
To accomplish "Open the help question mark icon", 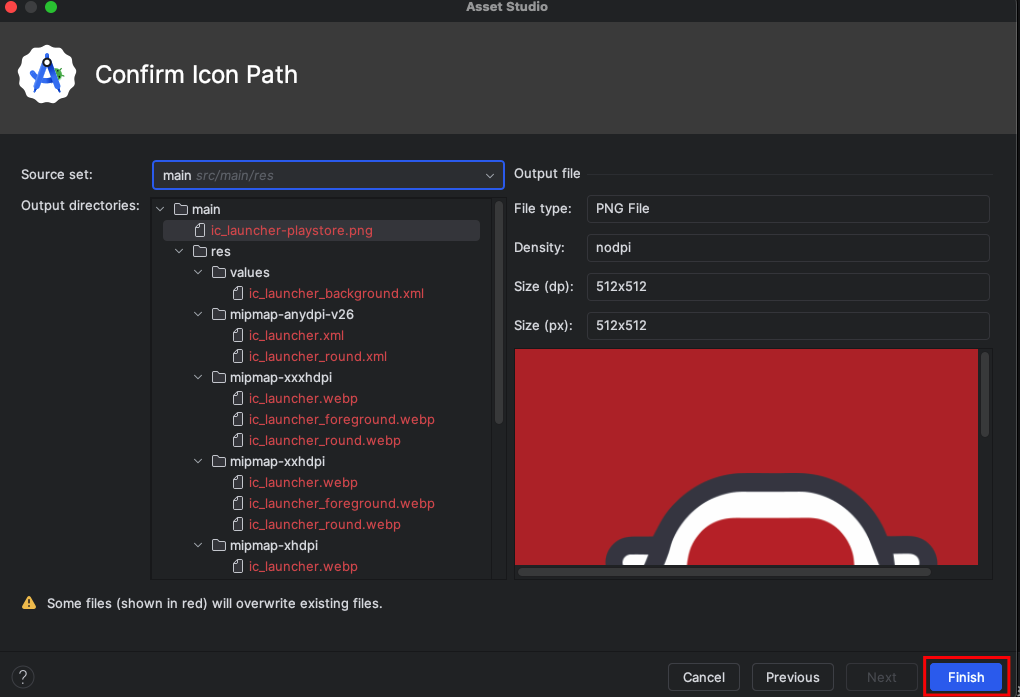I will [x=23, y=677].
